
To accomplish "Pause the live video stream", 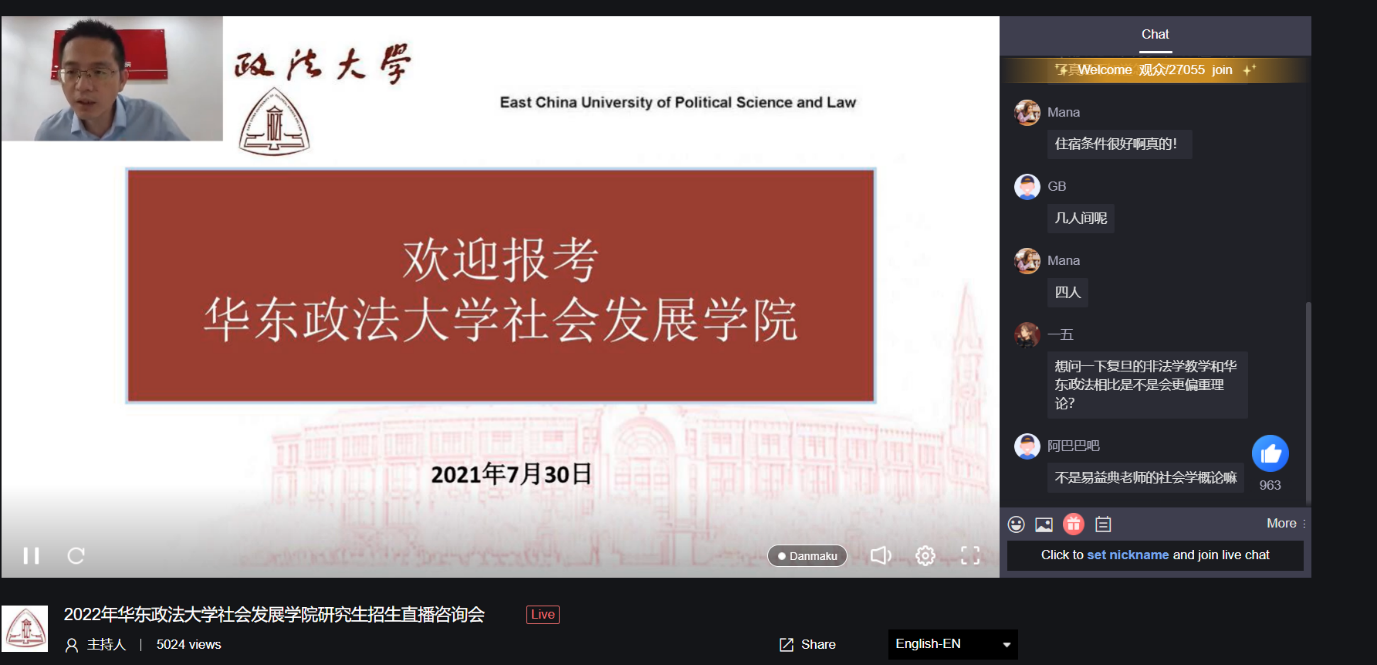I will point(31,555).
